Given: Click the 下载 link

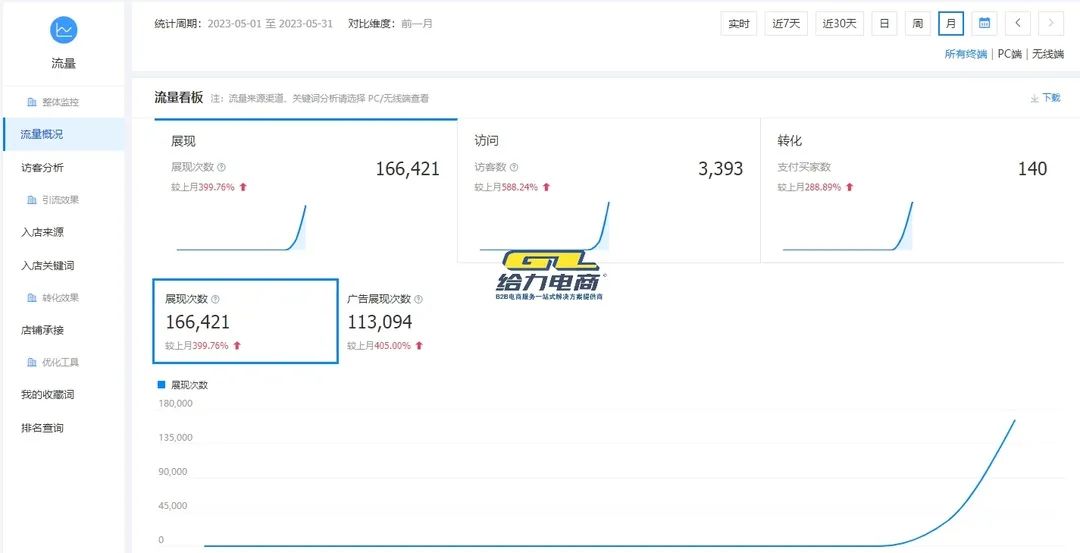Looking at the screenshot, I should (1052, 98).
